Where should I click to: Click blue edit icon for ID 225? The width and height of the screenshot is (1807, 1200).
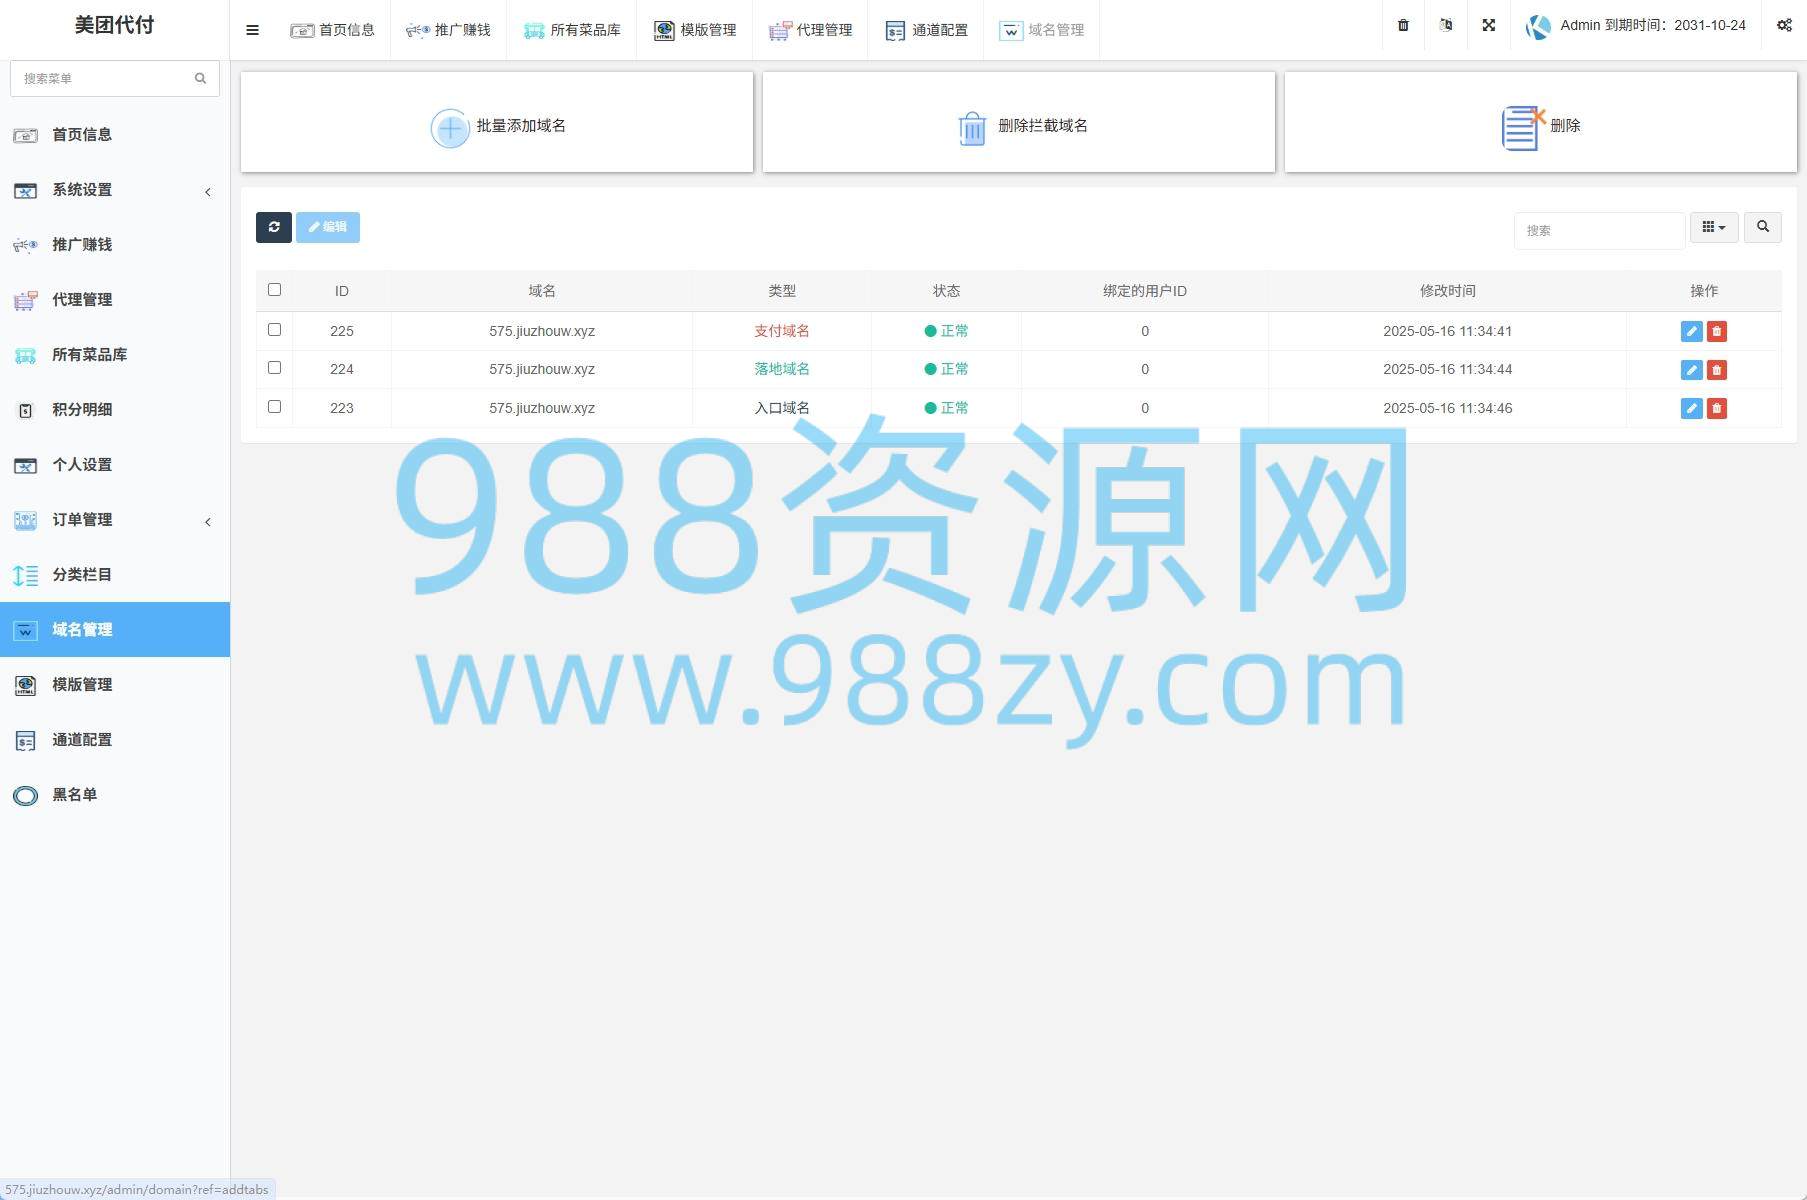(x=1691, y=331)
